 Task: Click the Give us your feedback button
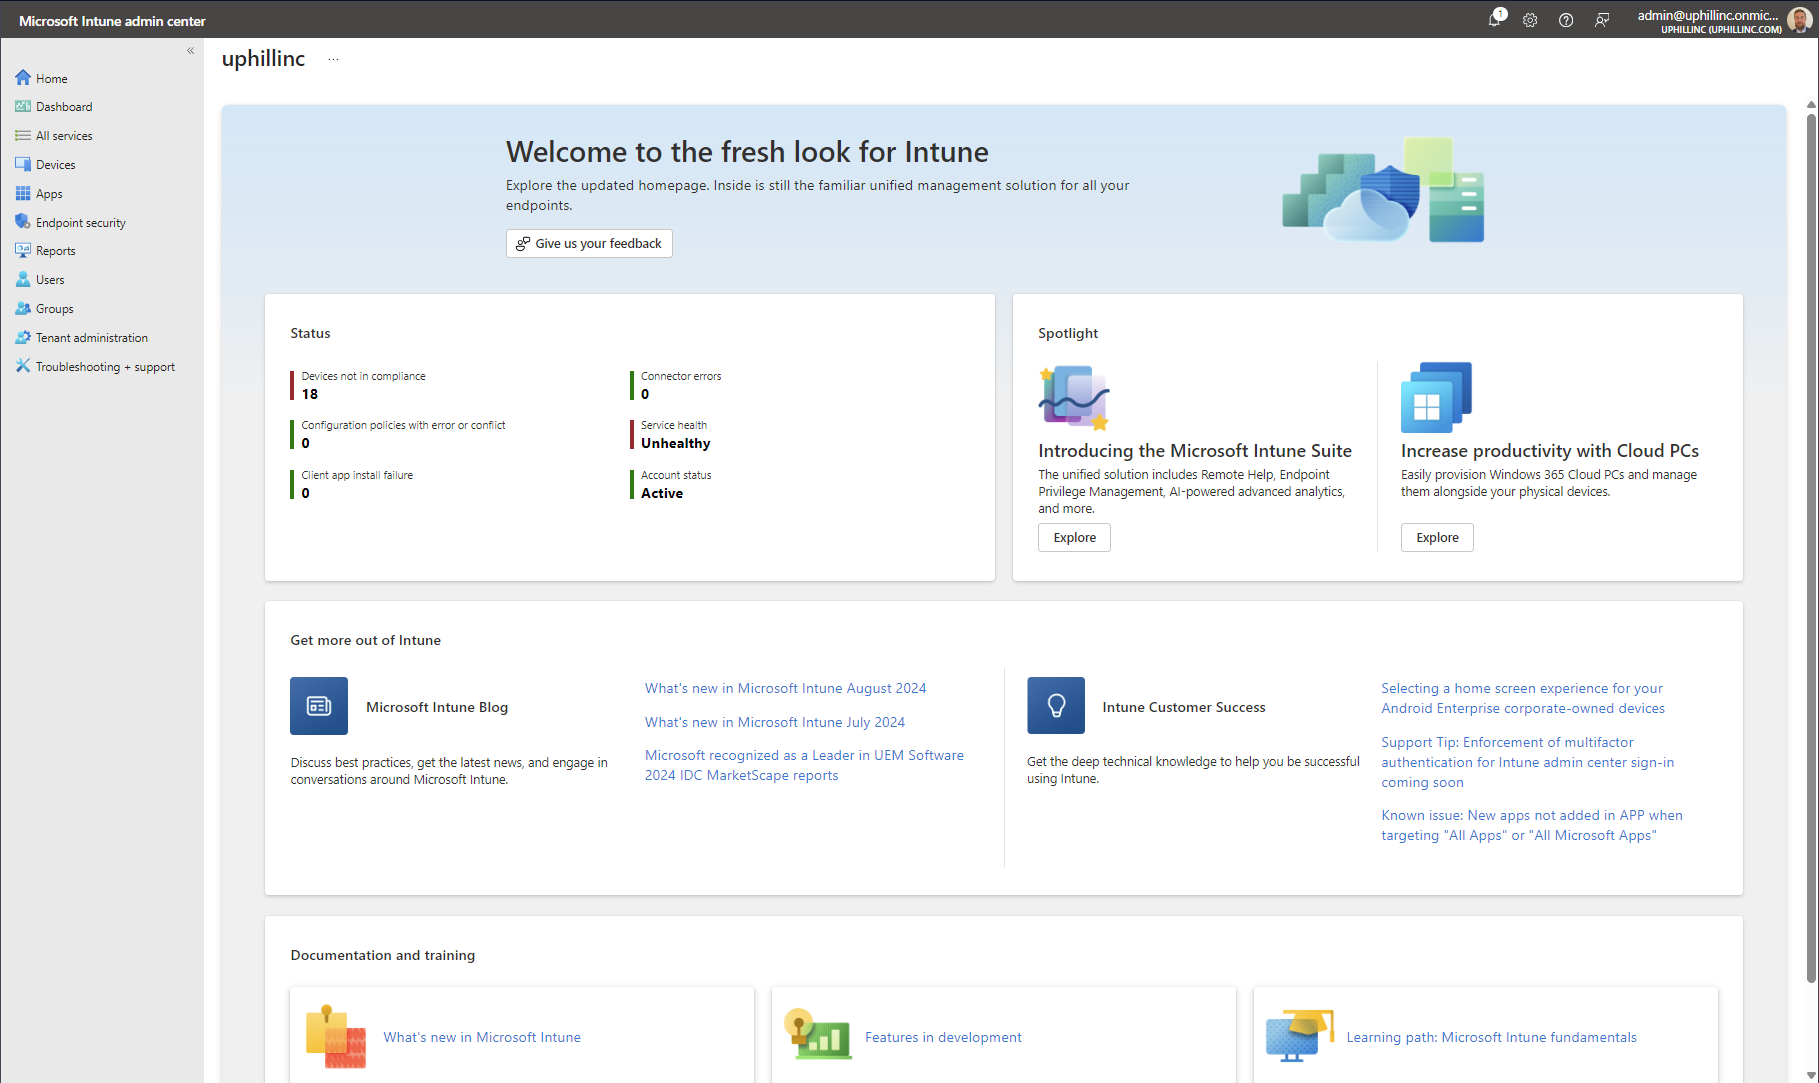[589, 244]
